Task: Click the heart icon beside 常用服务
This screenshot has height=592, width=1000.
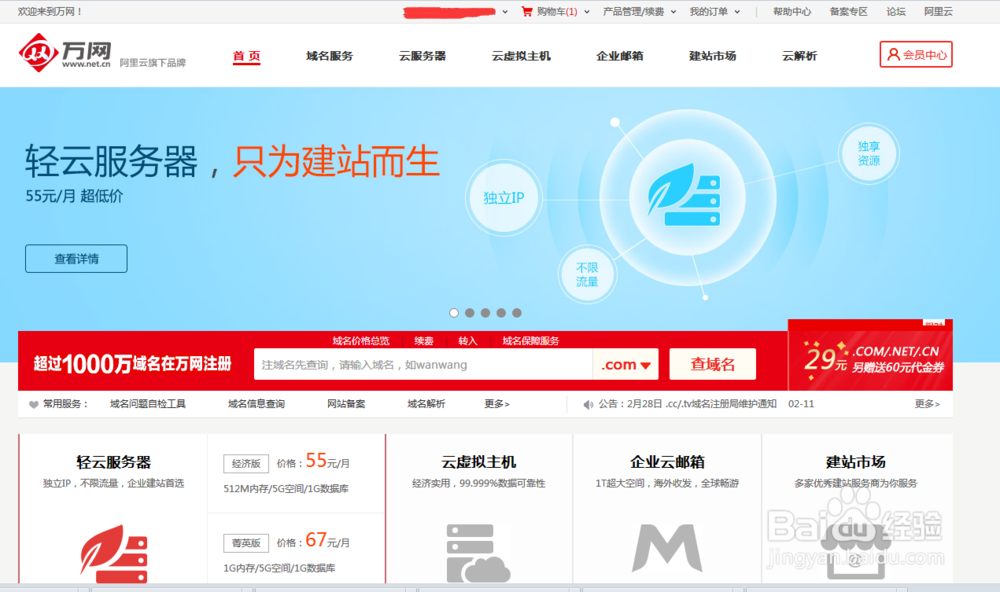Action: pos(34,404)
